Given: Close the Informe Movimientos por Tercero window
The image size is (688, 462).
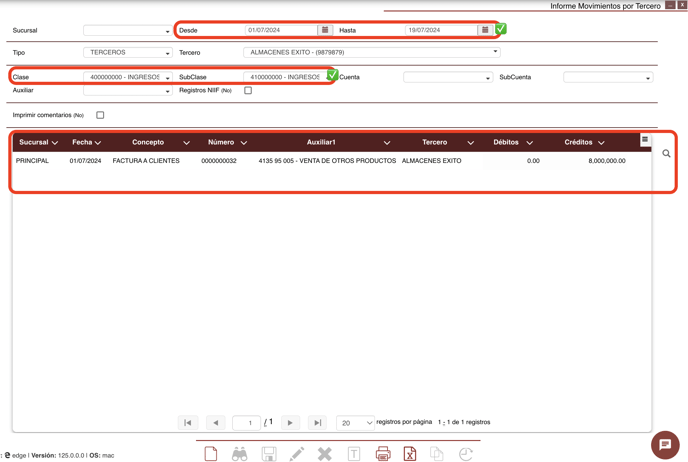Looking at the screenshot, I should [x=682, y=5].
